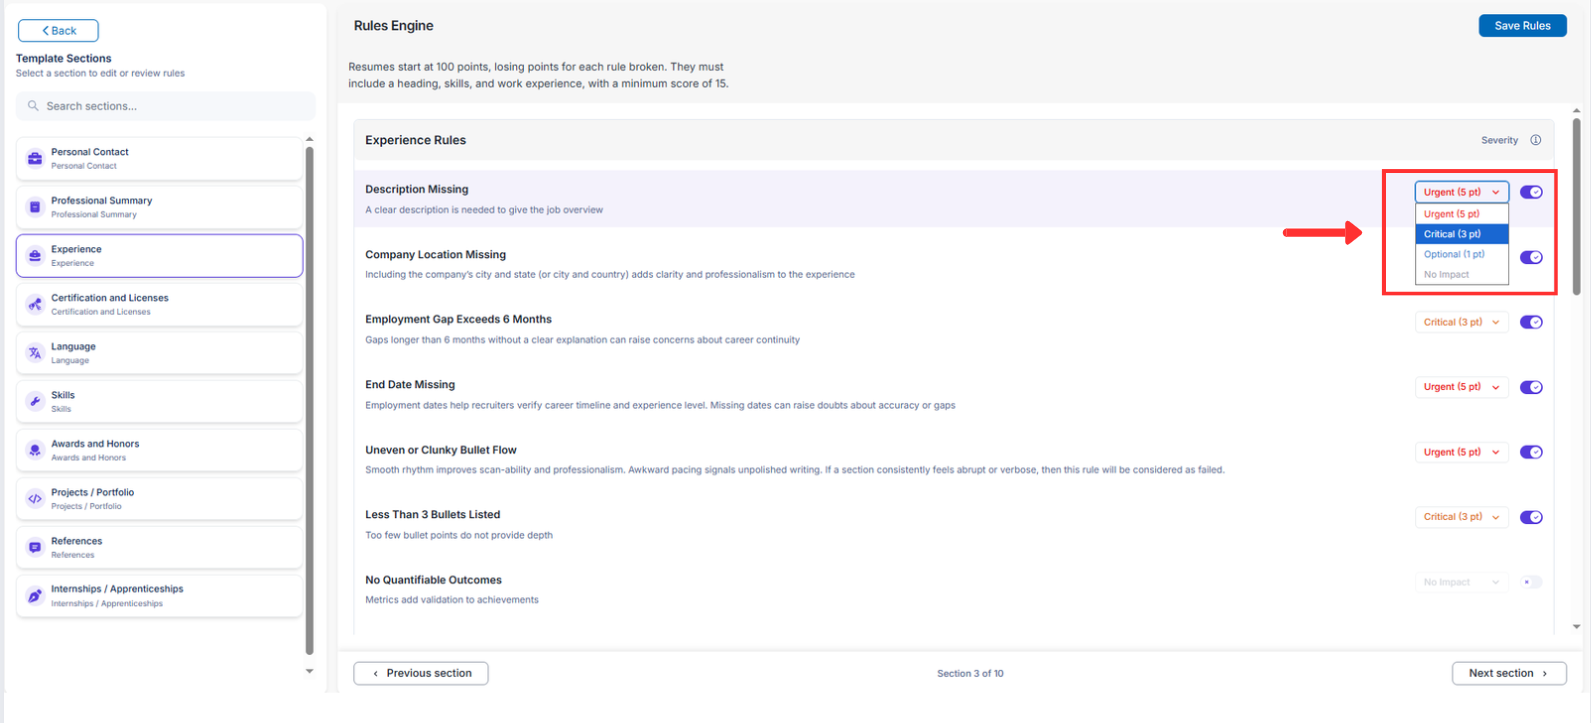Open severity dropdown for Uneven or Clunky Bullet Flow
The image size is (1591, 723).
click(x=1461, y=452)
